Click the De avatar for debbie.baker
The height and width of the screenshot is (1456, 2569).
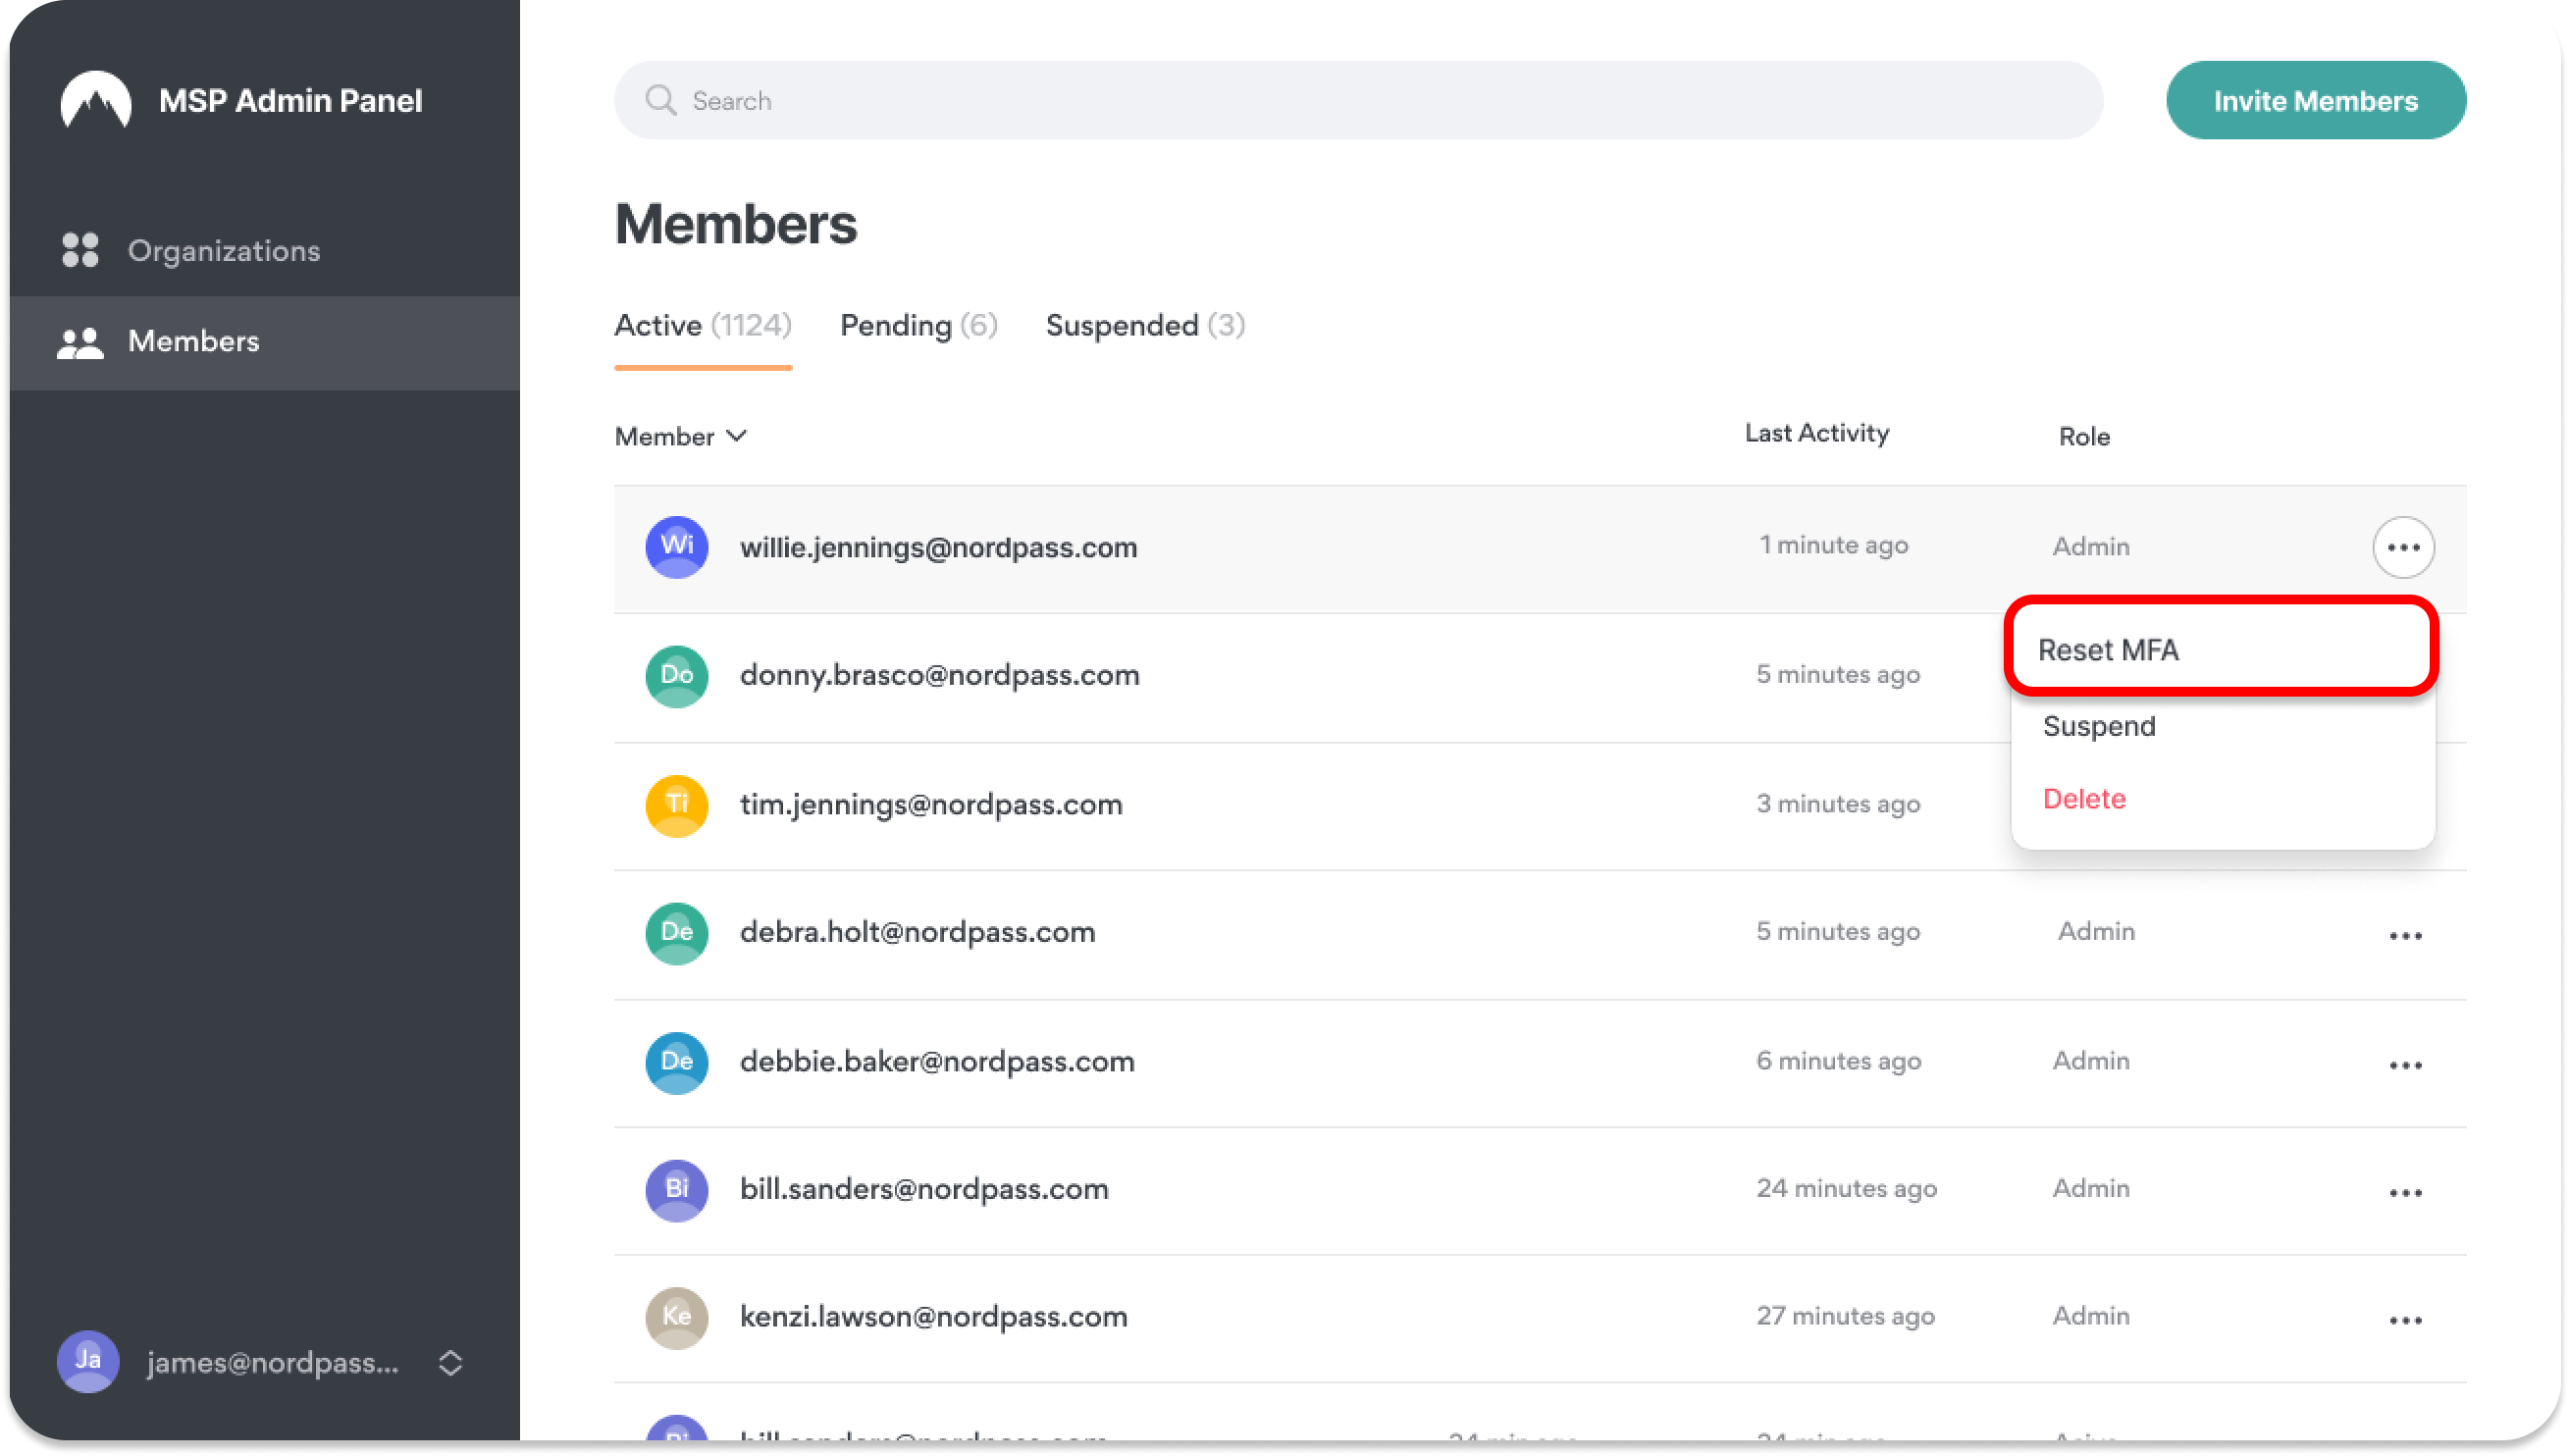click(677, 1062)
